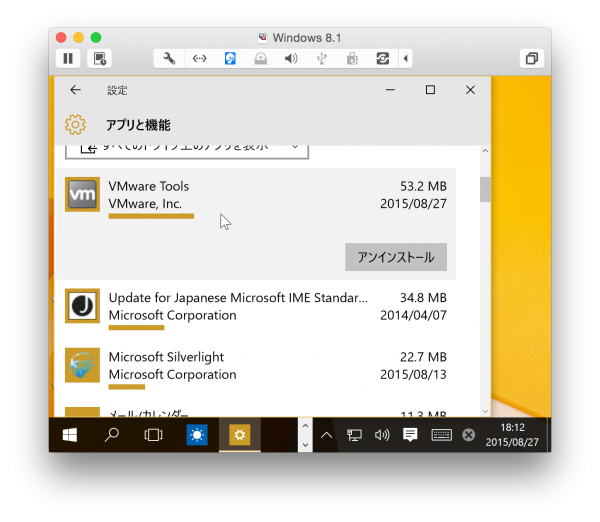Click the VMware Tools vm icon
This screenshot has width=600, height=522.
pyautogui.click(x=82, y=194)
